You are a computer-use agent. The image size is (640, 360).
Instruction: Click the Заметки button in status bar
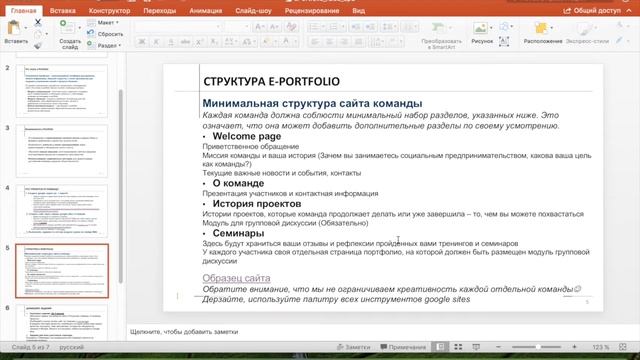(353, 347)
